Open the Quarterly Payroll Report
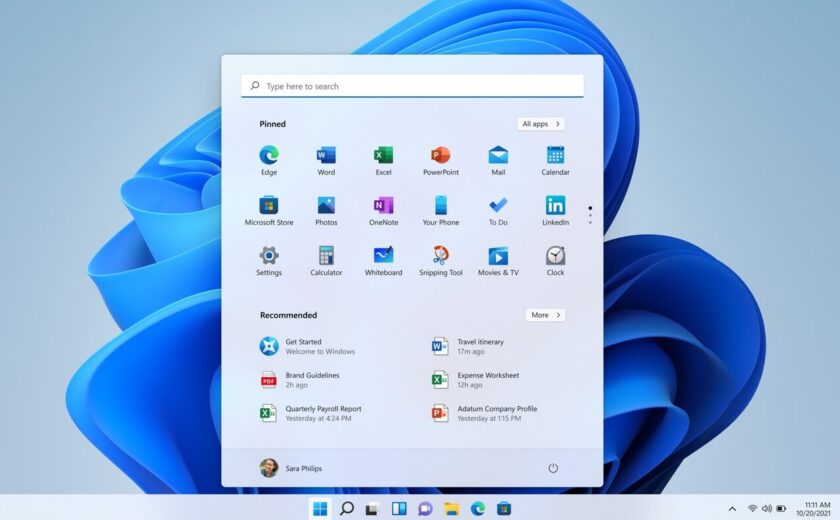The image size is (840, 520). (x=311, y=413)
